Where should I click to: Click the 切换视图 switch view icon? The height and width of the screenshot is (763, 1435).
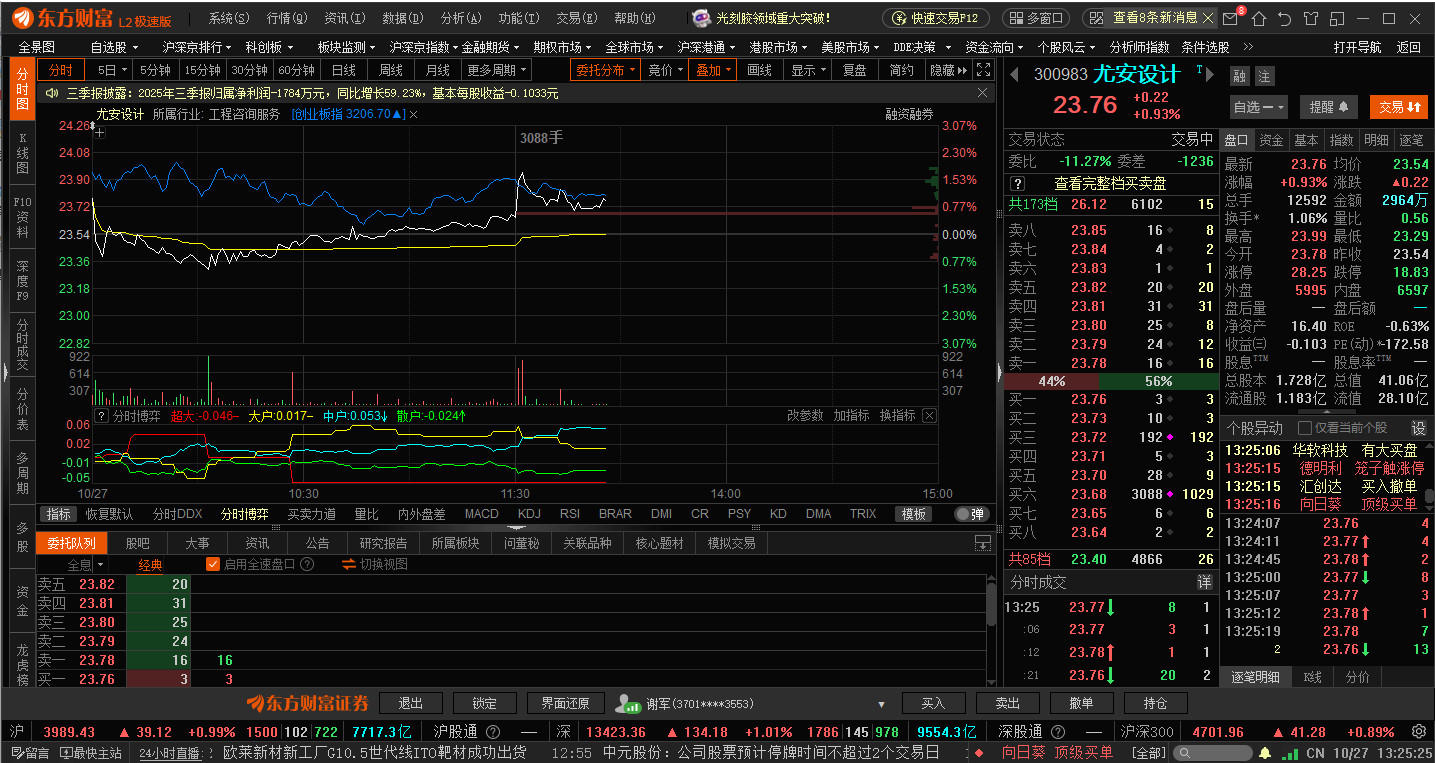(349, 564)
